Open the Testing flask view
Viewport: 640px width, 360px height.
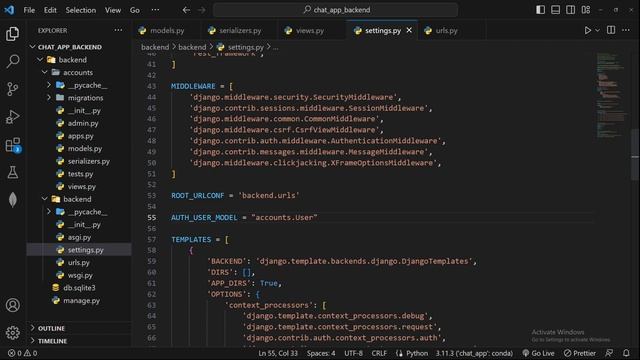(x=13, y=172)
